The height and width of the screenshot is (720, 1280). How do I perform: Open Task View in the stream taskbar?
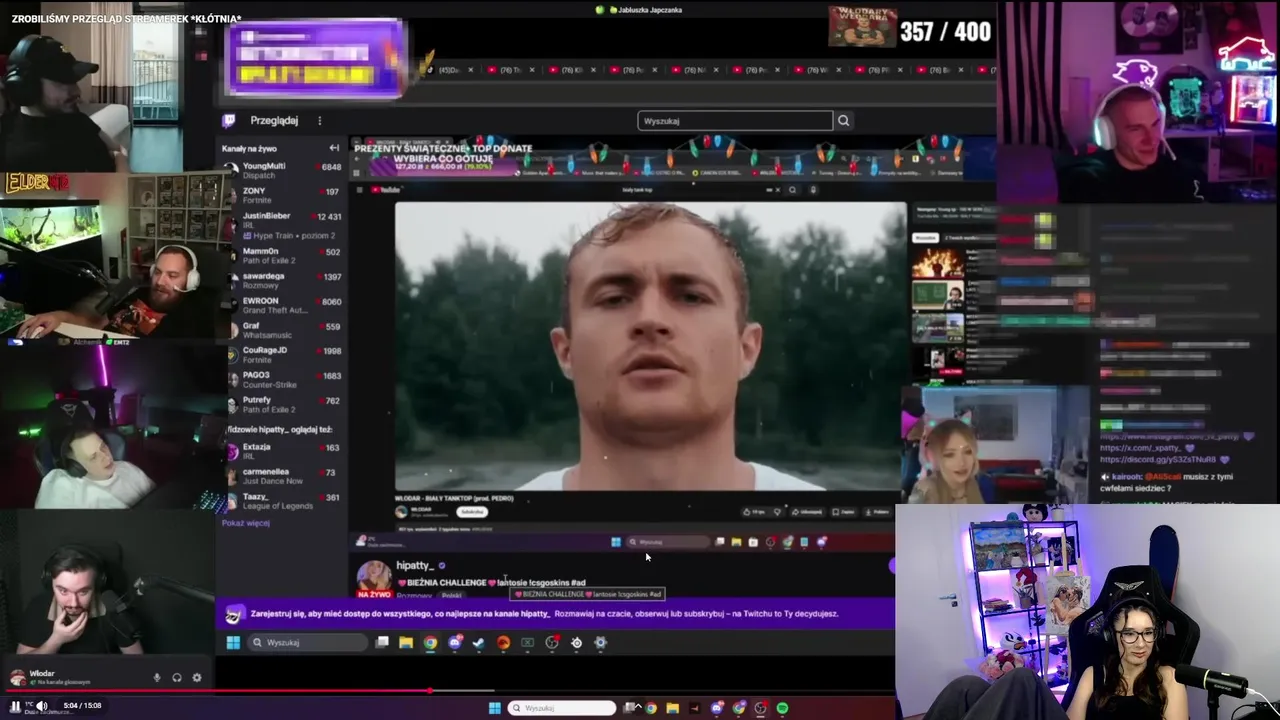point(382,643)
